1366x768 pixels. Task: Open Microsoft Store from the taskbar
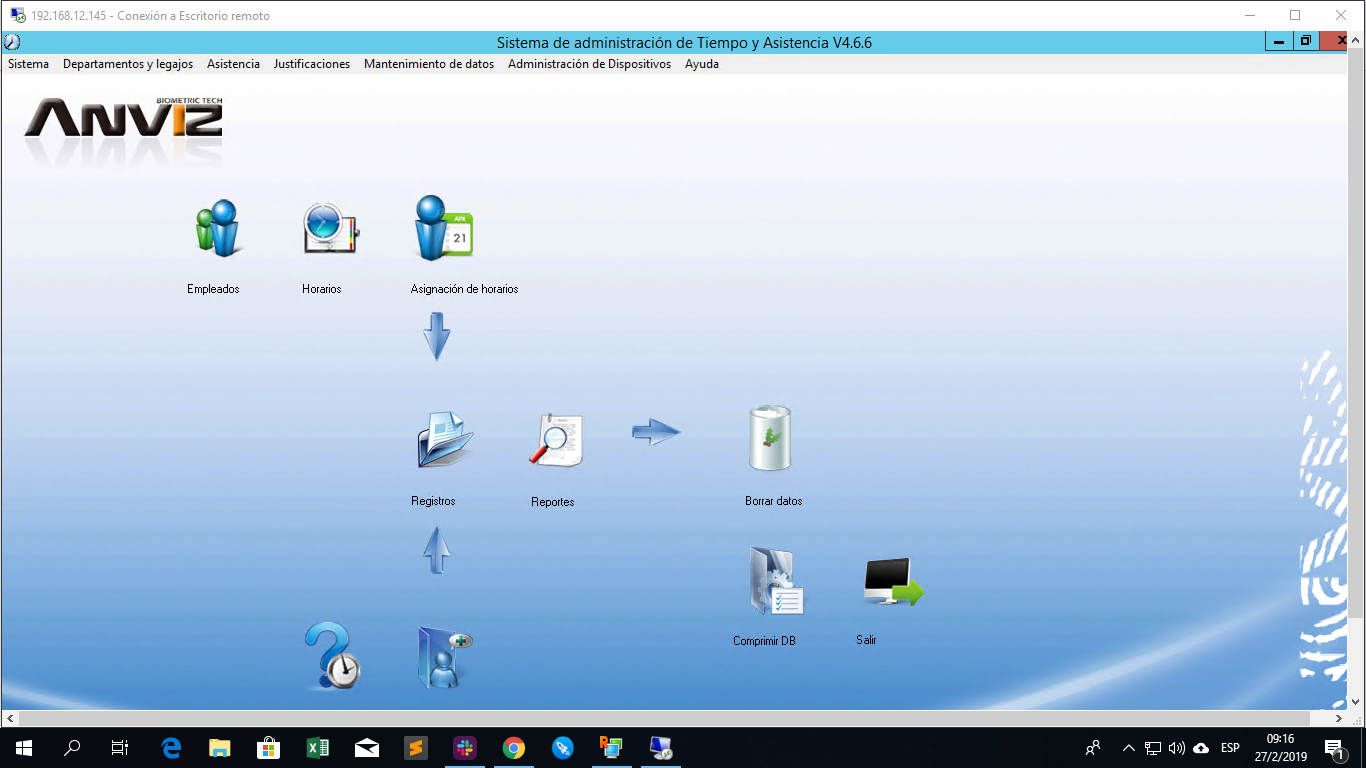(x=269, y=748)
